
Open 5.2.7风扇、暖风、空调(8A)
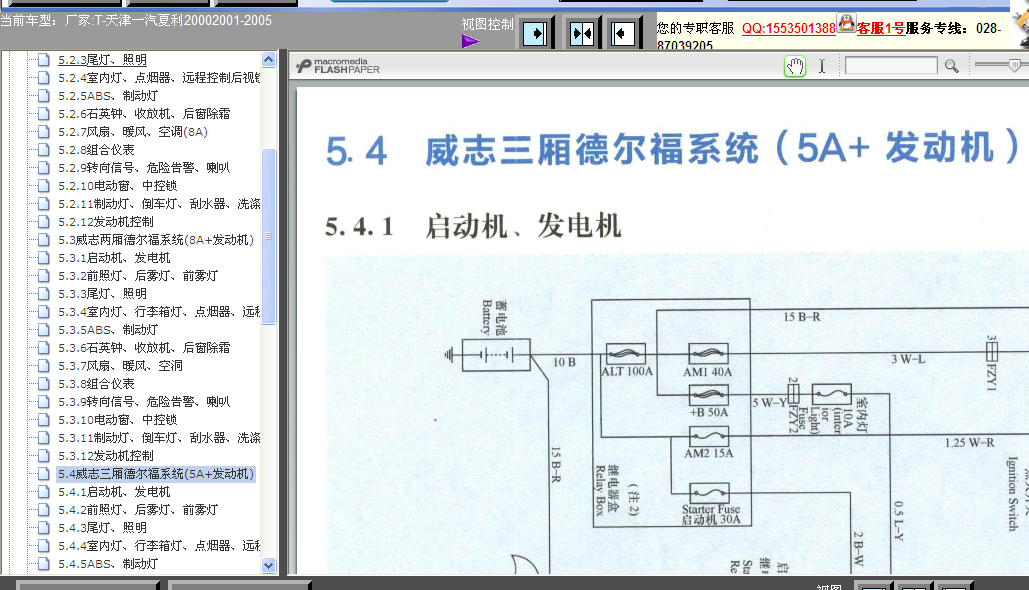click(133, 132)
